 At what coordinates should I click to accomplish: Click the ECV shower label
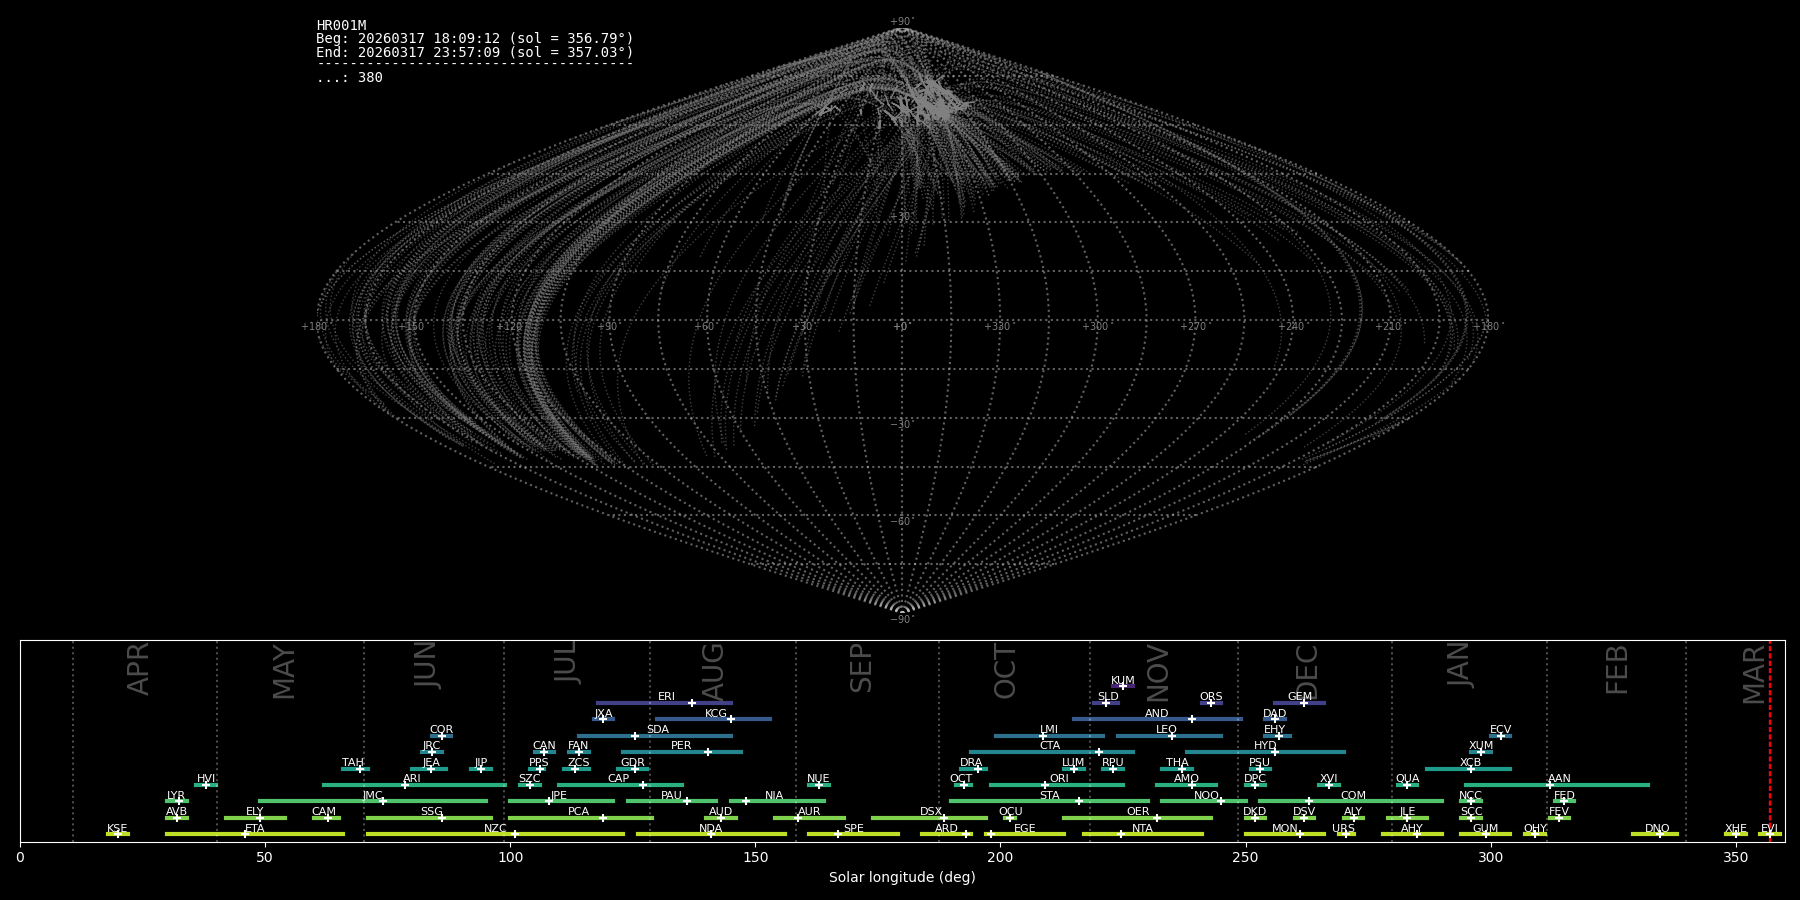(x=1500, y=730)
